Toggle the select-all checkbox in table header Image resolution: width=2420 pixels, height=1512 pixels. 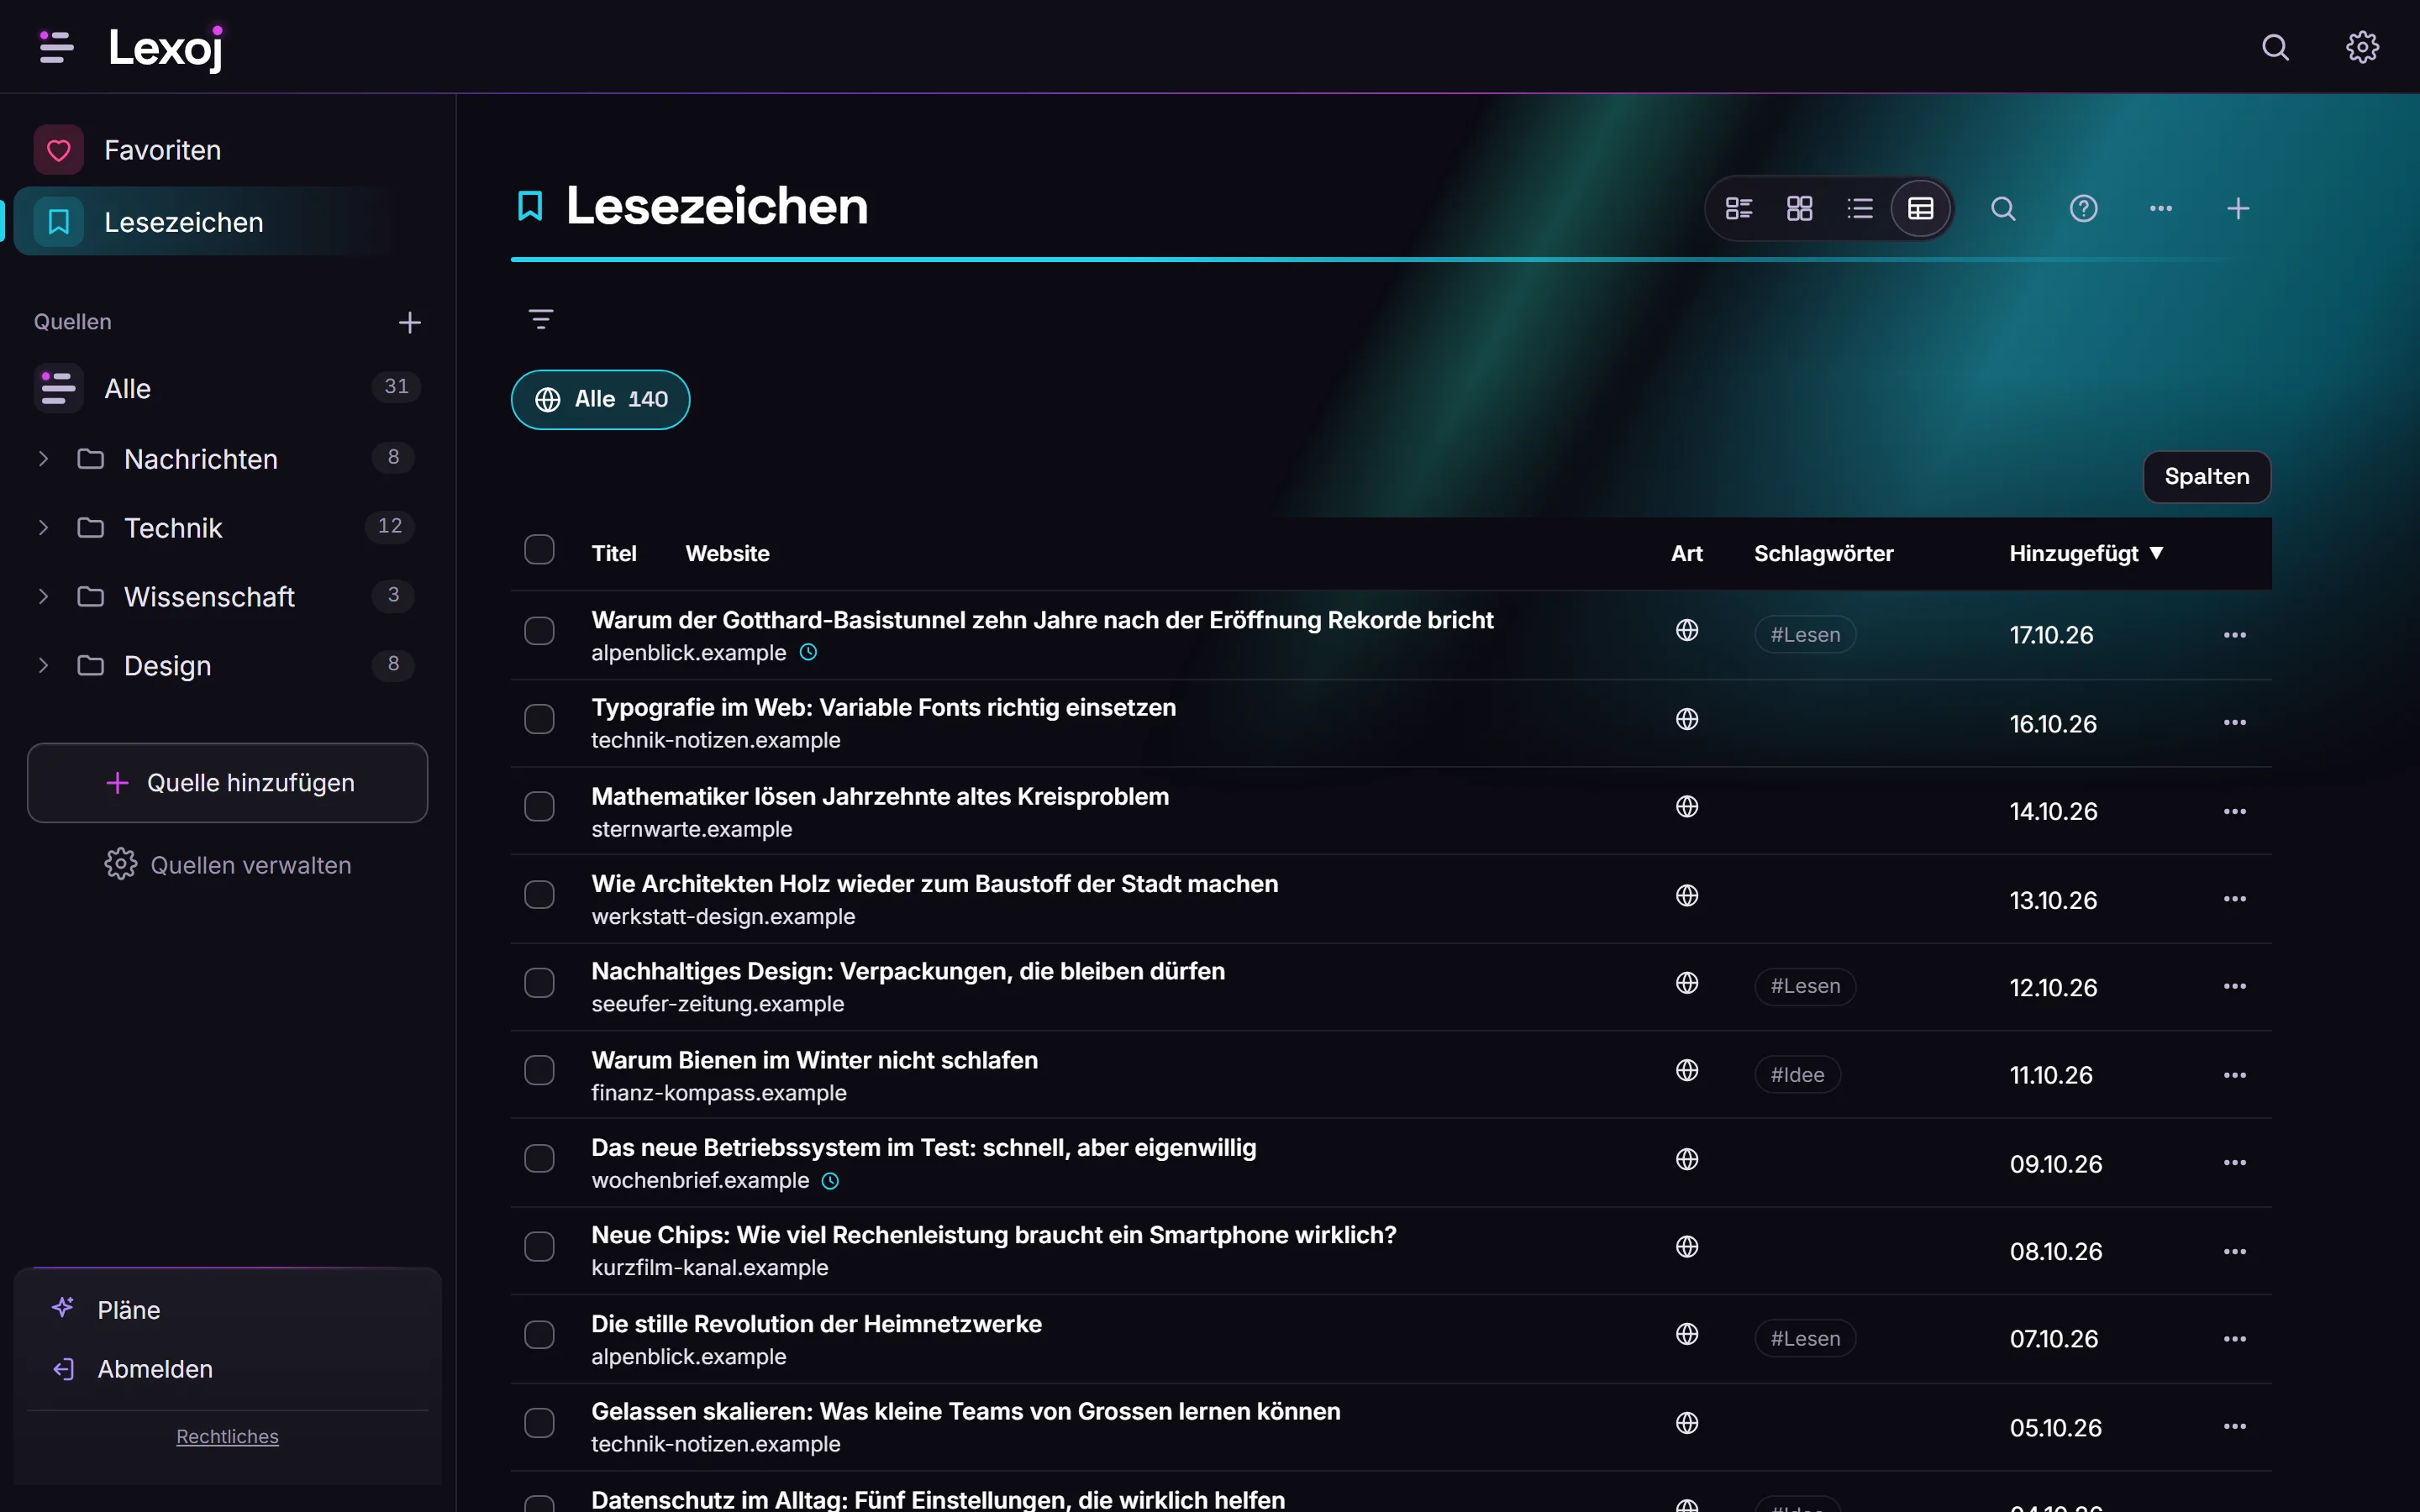click(539, 549)
